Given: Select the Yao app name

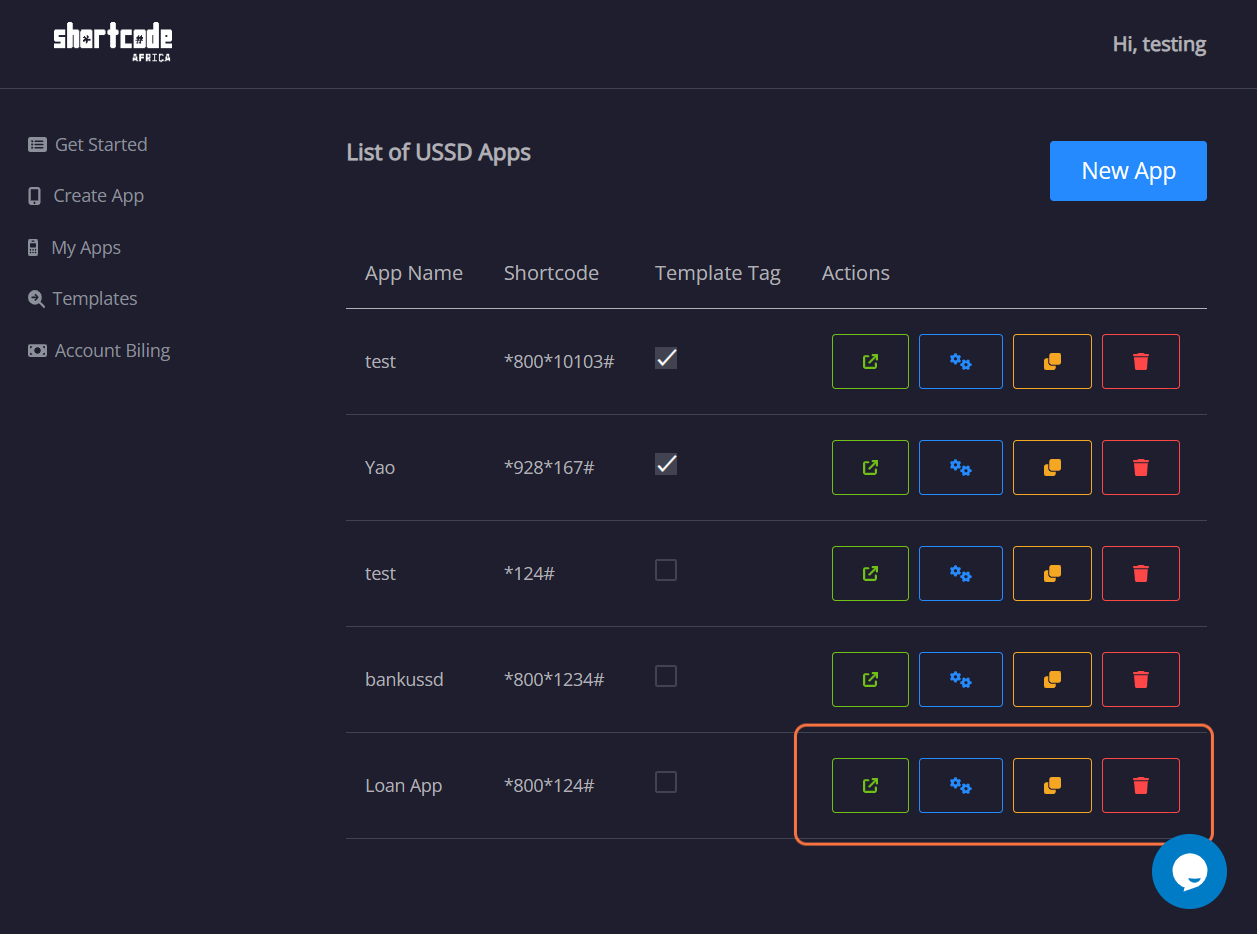Looking at the screenshot, I should (x=380, y=467).
